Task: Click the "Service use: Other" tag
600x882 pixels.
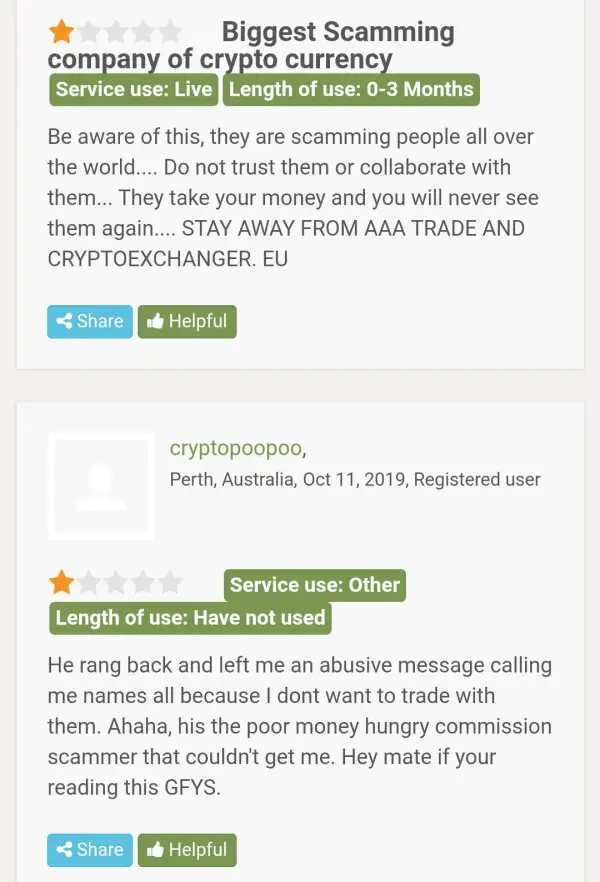Action: coord(315,585)
